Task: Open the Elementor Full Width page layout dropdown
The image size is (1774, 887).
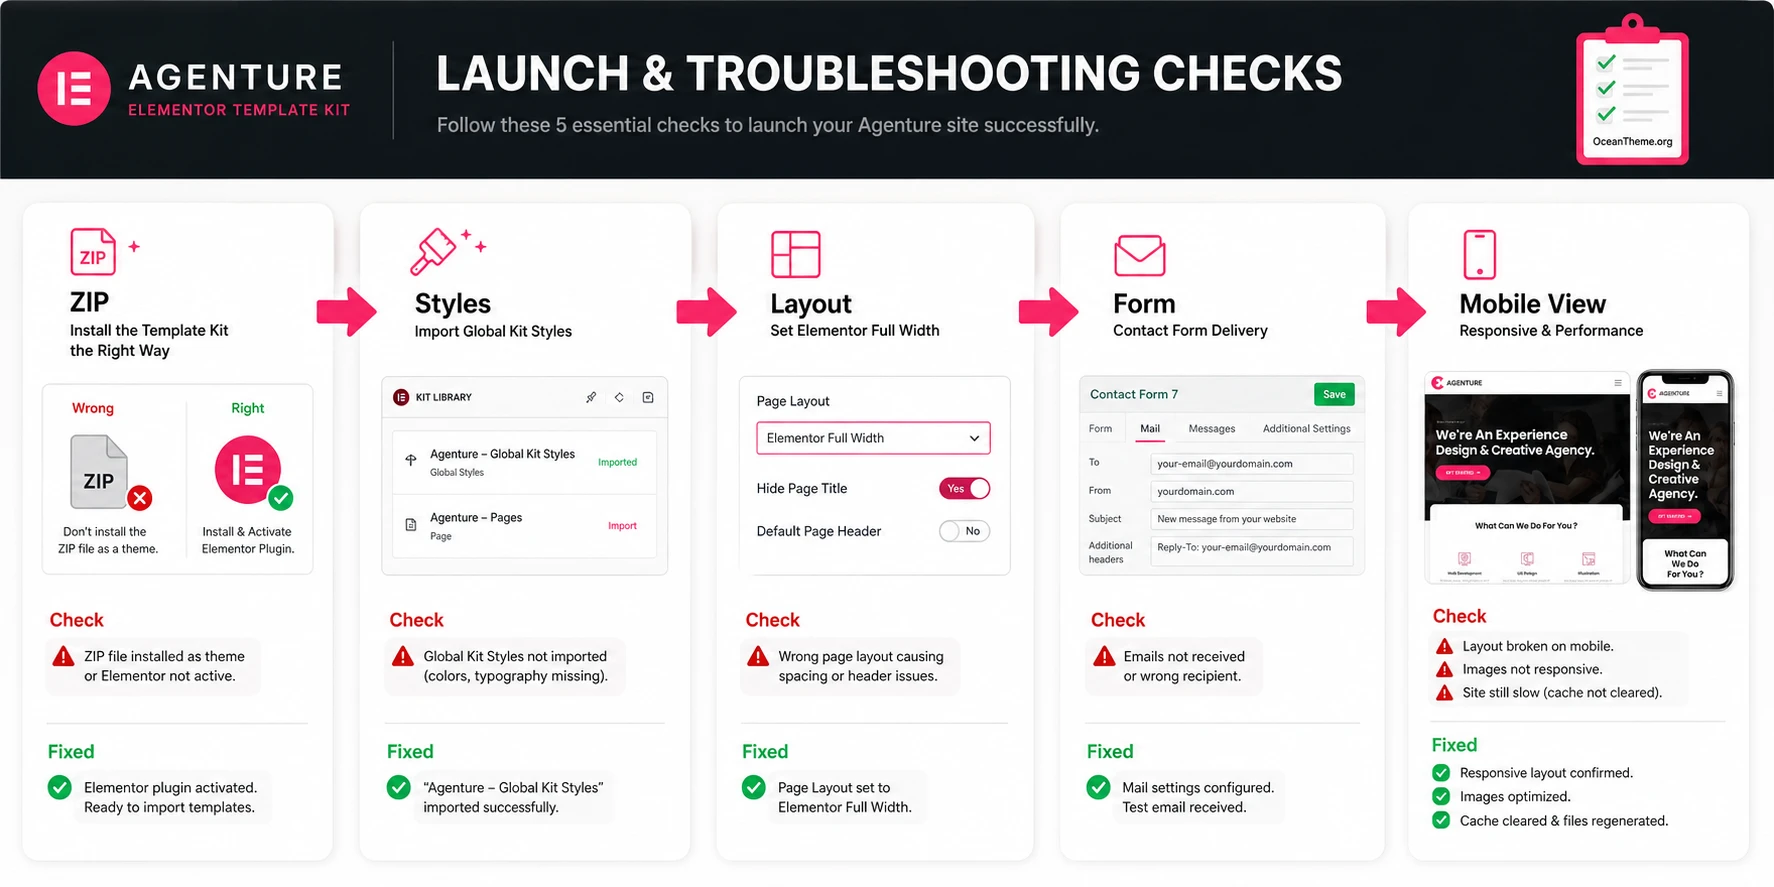Action: 873,438
